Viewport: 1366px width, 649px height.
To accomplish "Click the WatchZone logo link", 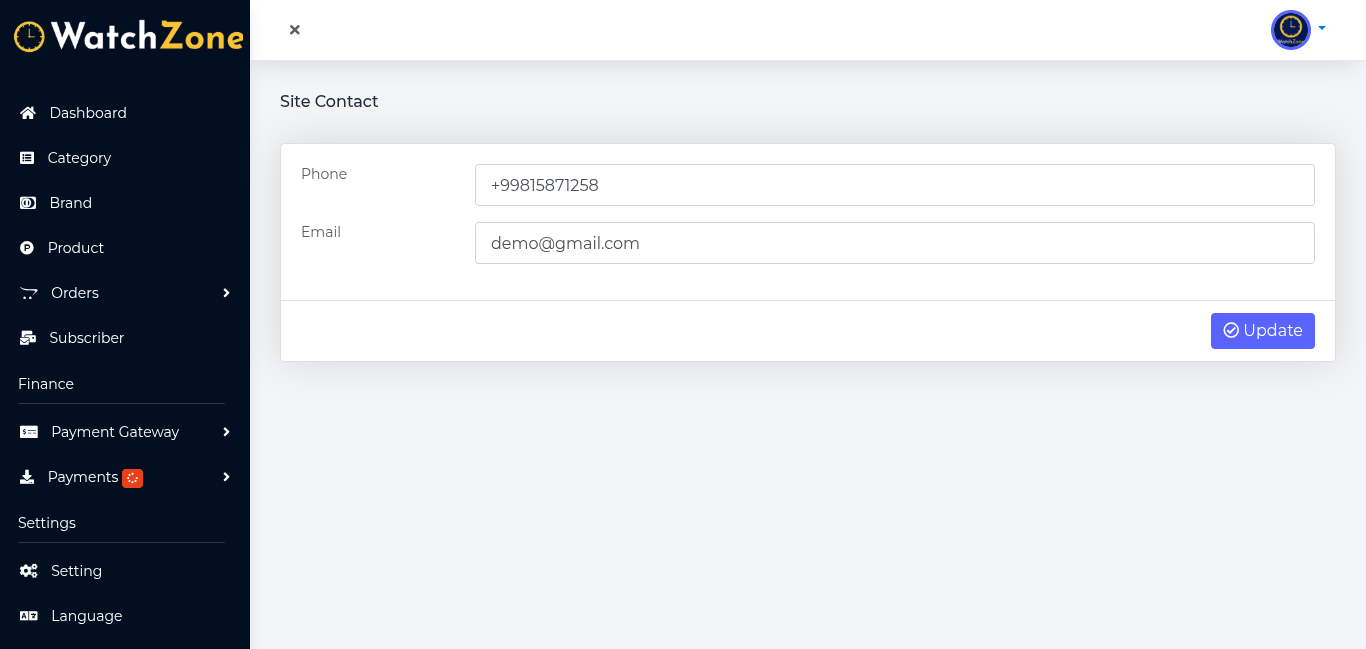I will point(128,36).
